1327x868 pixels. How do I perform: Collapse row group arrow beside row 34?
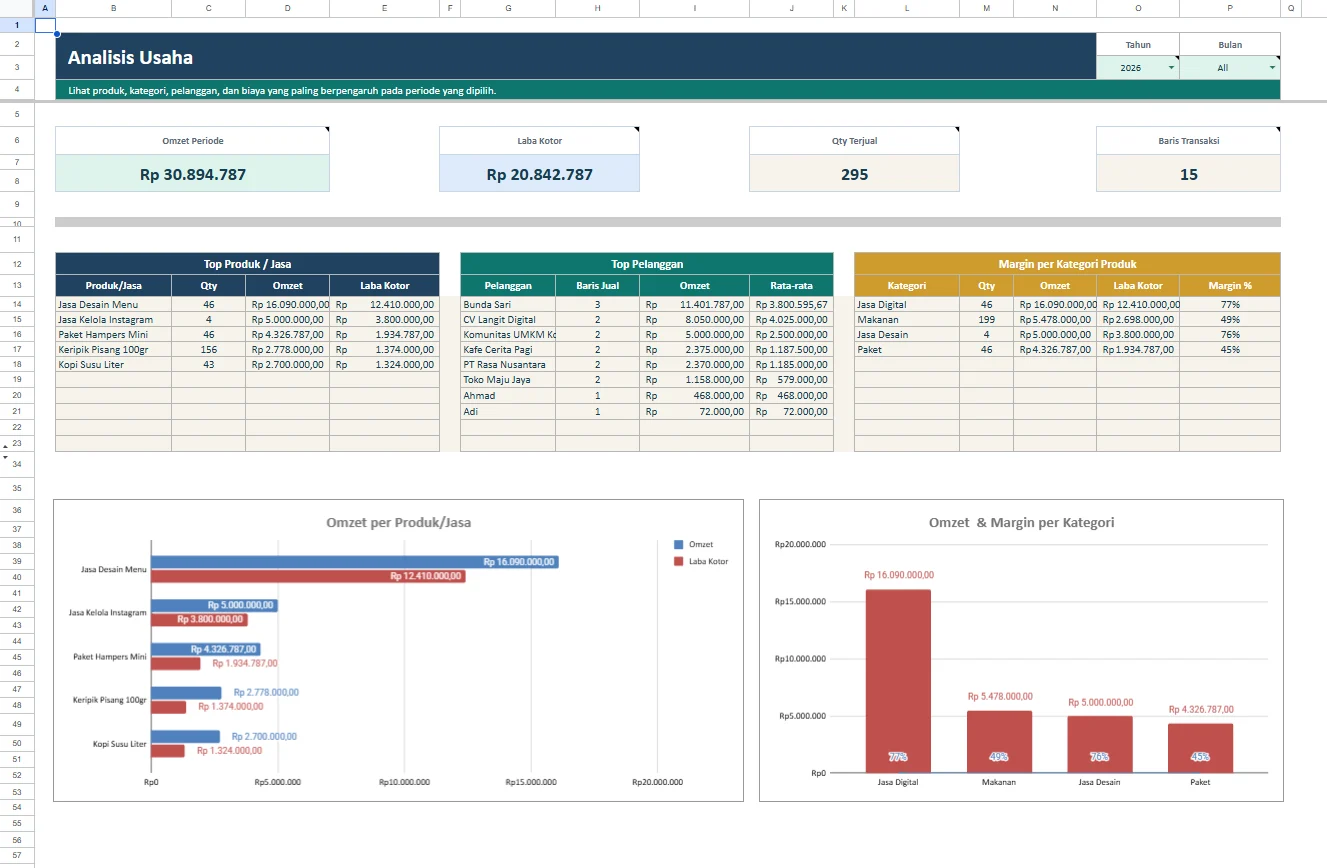point(5,456)
